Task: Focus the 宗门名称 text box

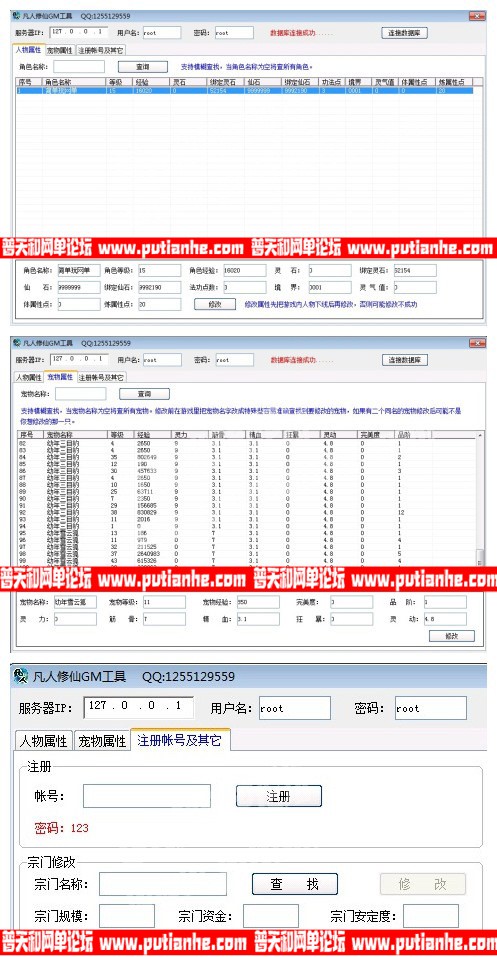Action: (x=162, y=884)
